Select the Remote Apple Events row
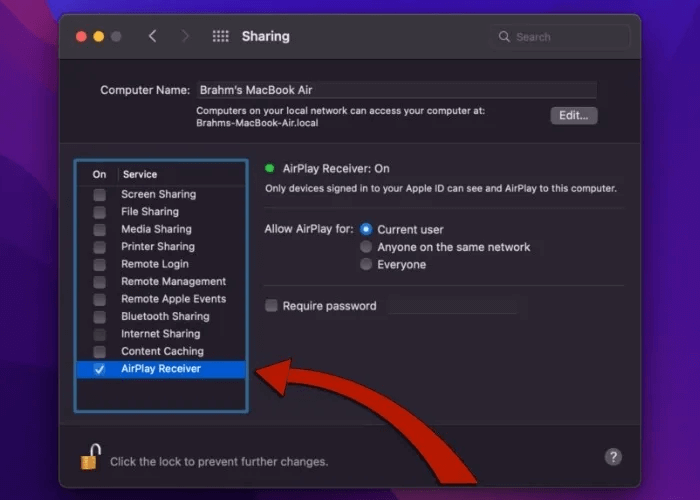The height and width of the screenshot is (500, 700). [161, 299]
